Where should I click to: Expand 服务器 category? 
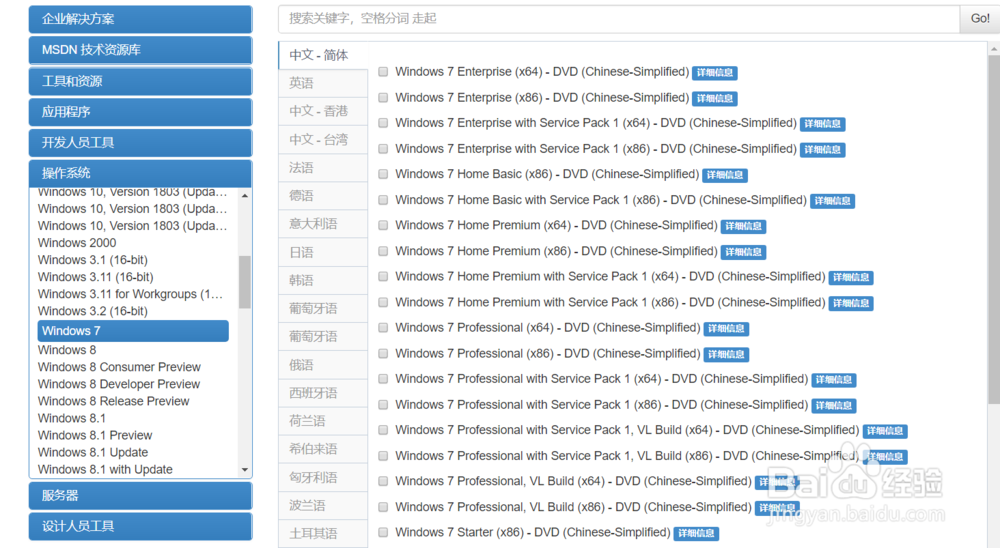(x=140, y=496)
